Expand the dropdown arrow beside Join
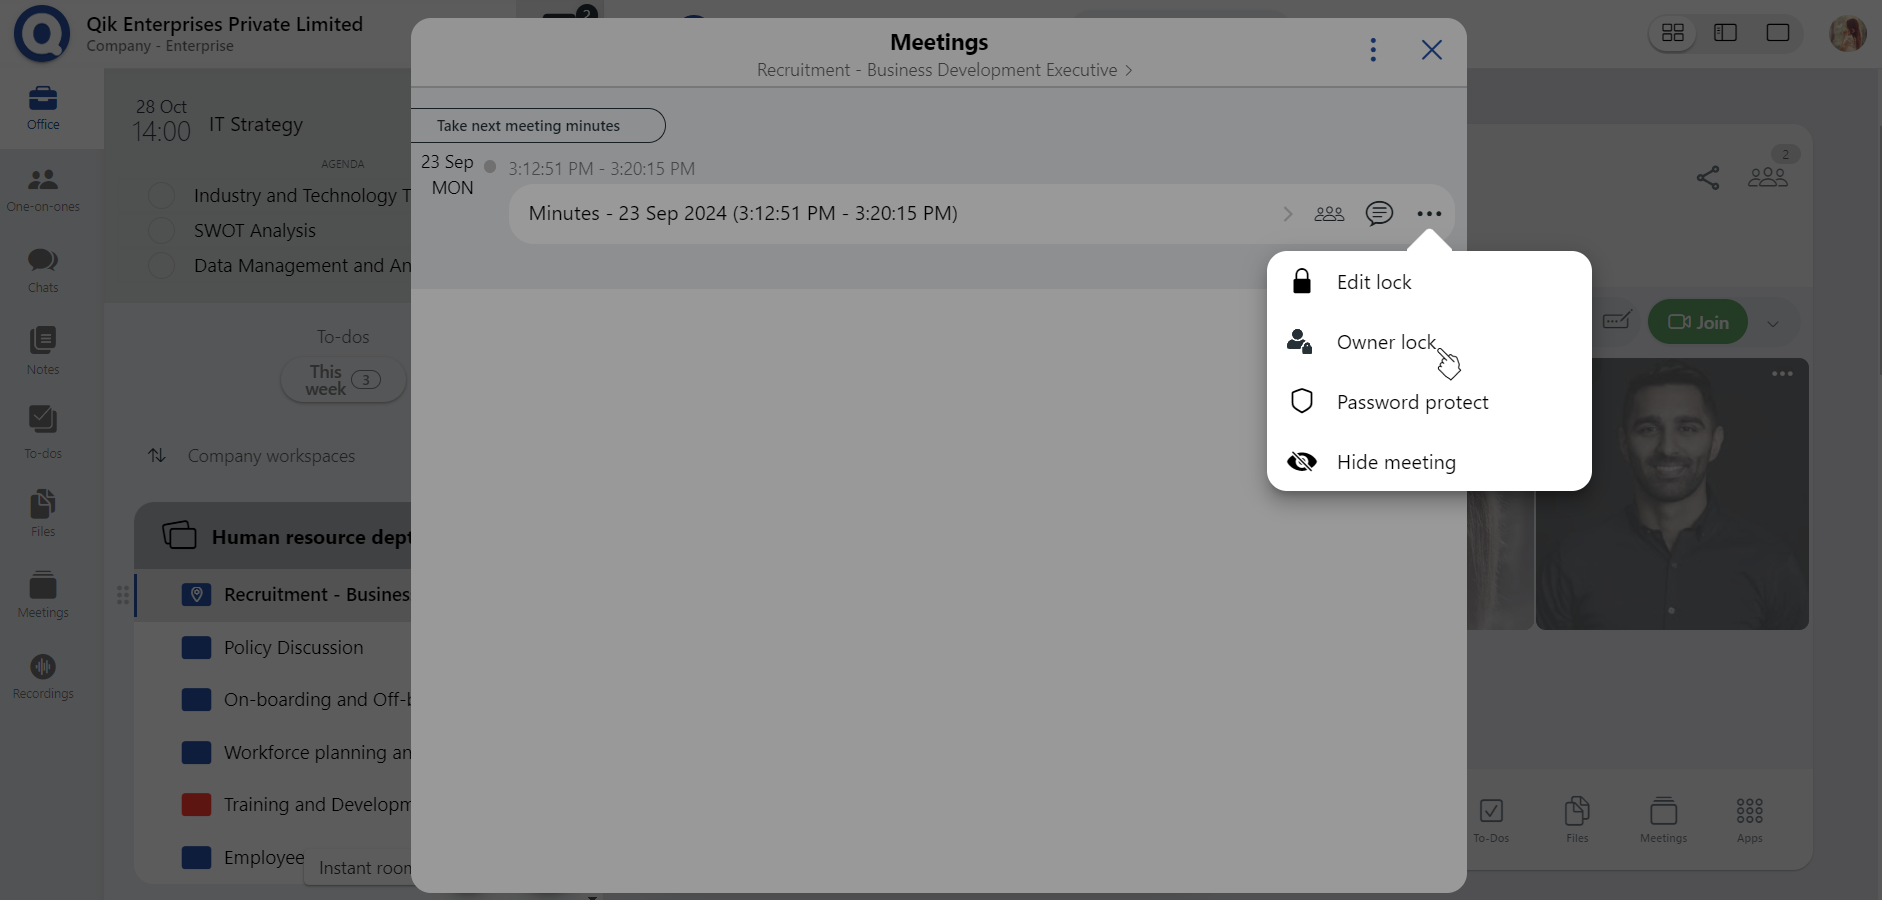The width and height of the screenshot is (1882, 900). (1773, 323)
